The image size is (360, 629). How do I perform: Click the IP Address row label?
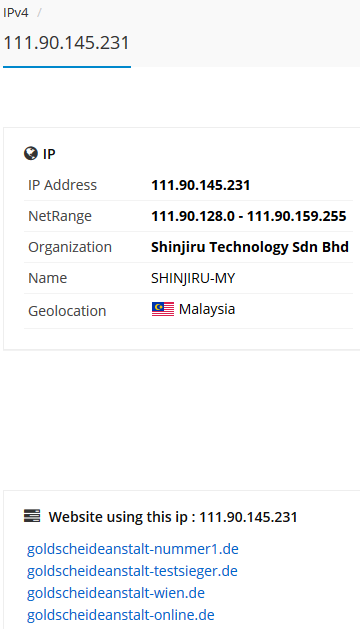click(63, 185)
